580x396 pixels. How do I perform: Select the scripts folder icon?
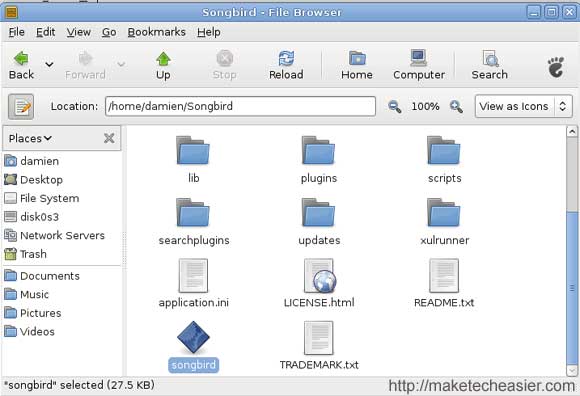[444, 150]
